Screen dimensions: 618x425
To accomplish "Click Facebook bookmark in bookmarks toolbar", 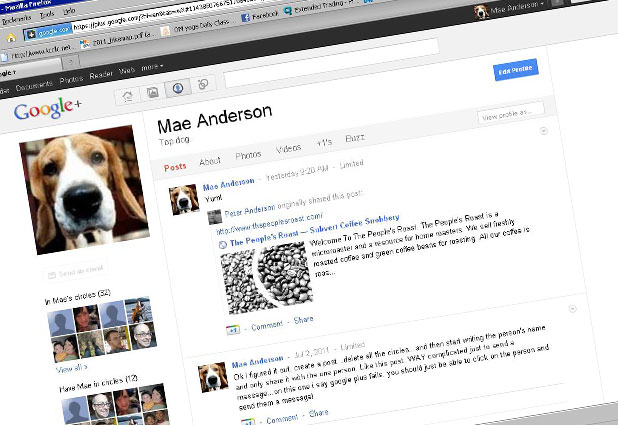I will 259,16.
